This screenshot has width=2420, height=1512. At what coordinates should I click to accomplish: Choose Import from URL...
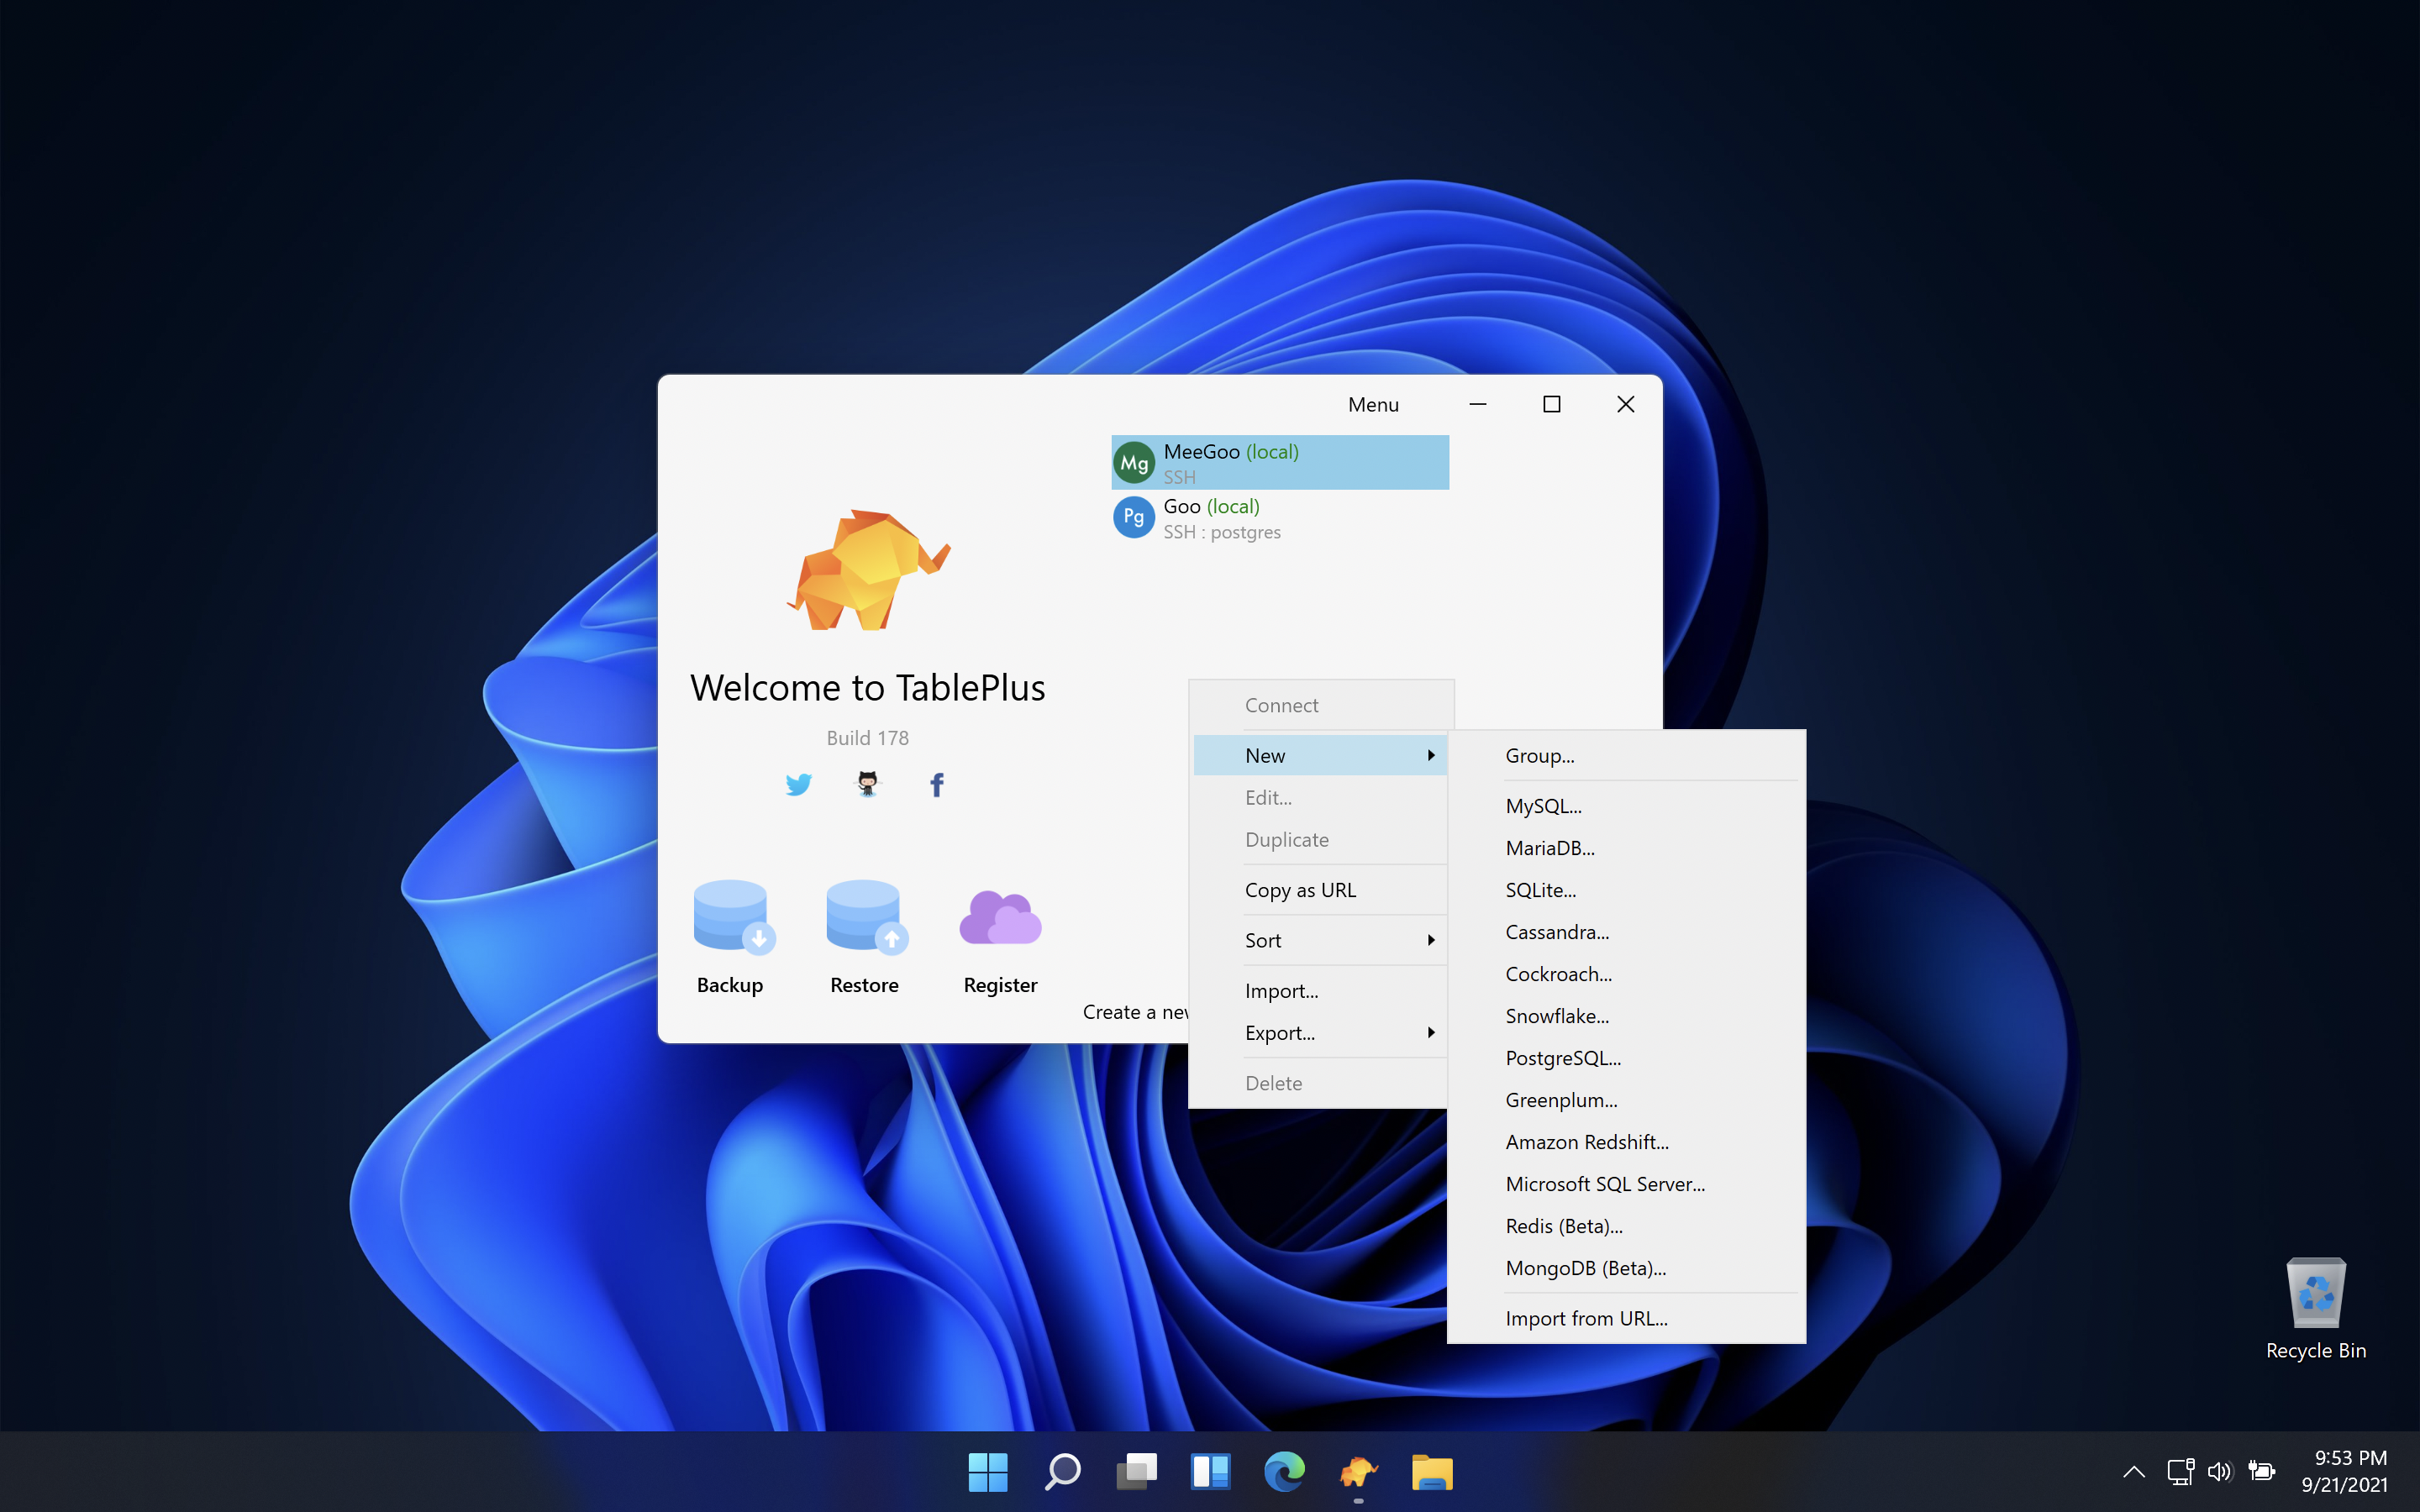(x=1626, y=1318)
